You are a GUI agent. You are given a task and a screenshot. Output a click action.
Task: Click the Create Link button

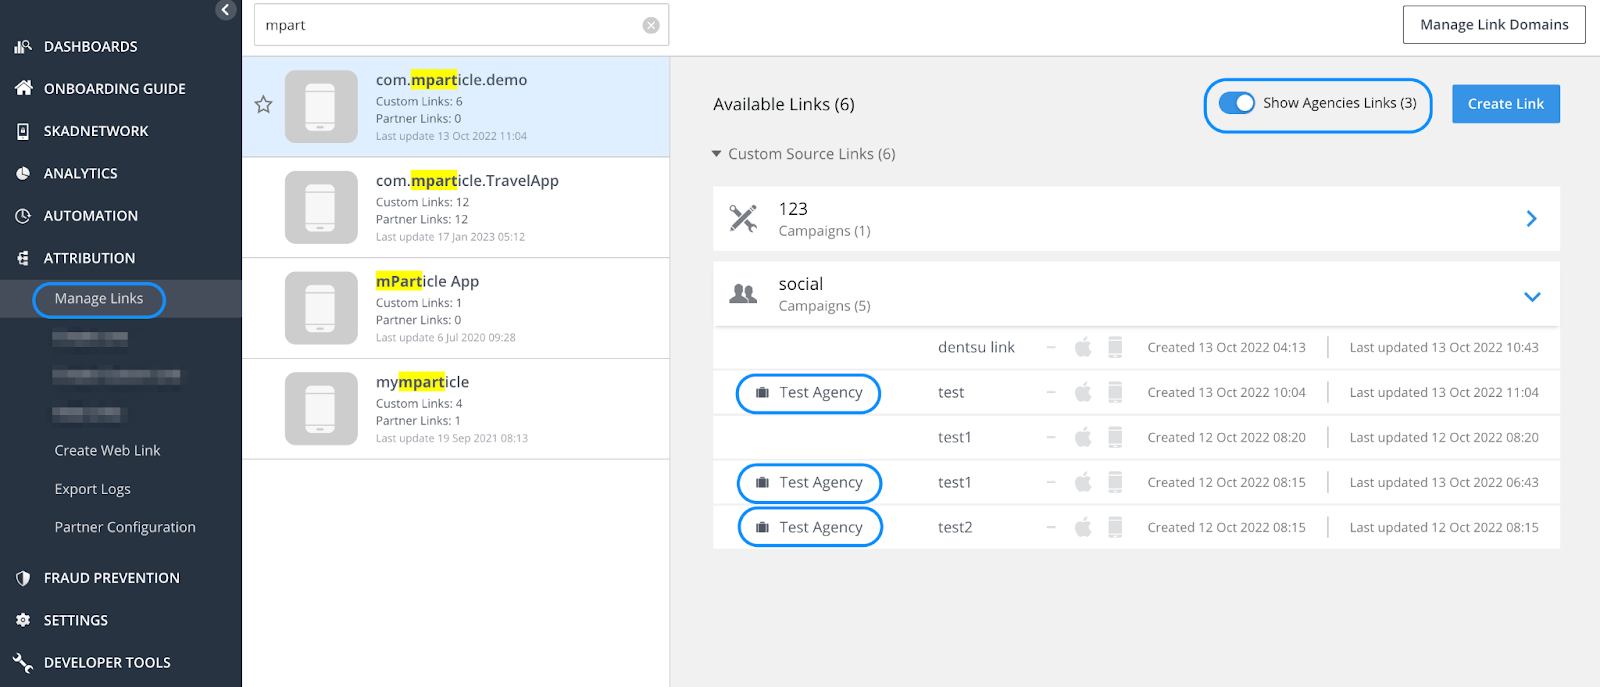1505,104
